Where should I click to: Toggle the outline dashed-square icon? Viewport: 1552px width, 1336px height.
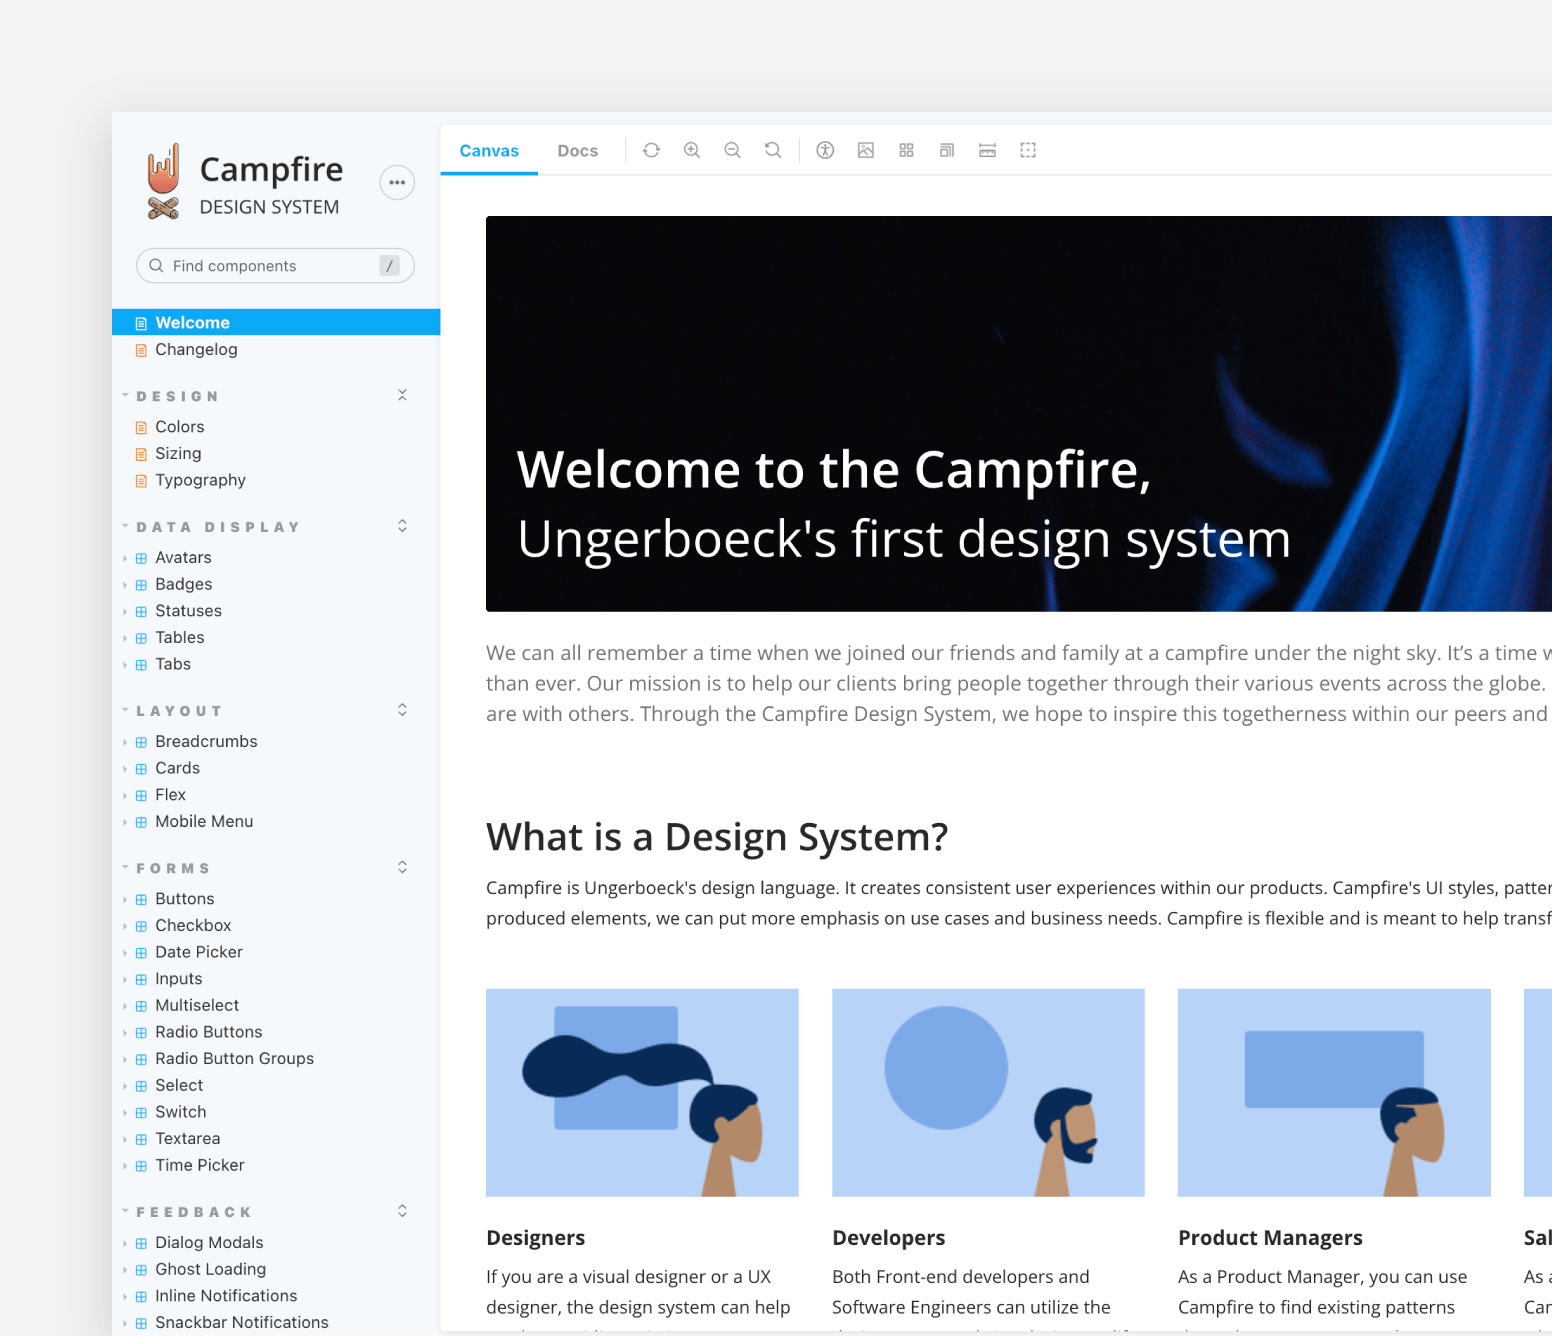(1028, 150)
